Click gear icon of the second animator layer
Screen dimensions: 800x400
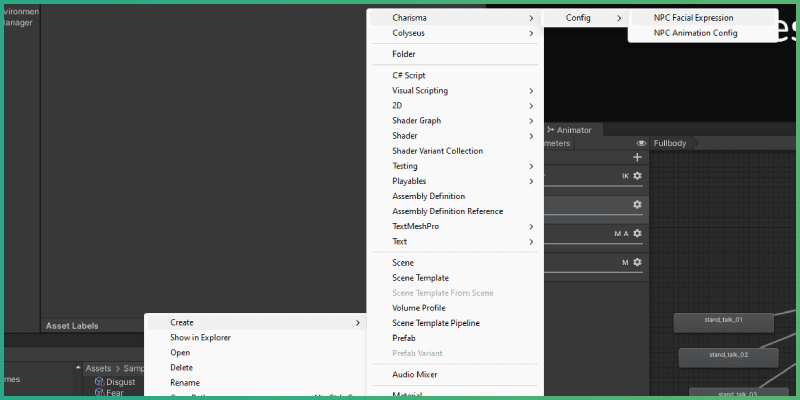pos(637,205)
